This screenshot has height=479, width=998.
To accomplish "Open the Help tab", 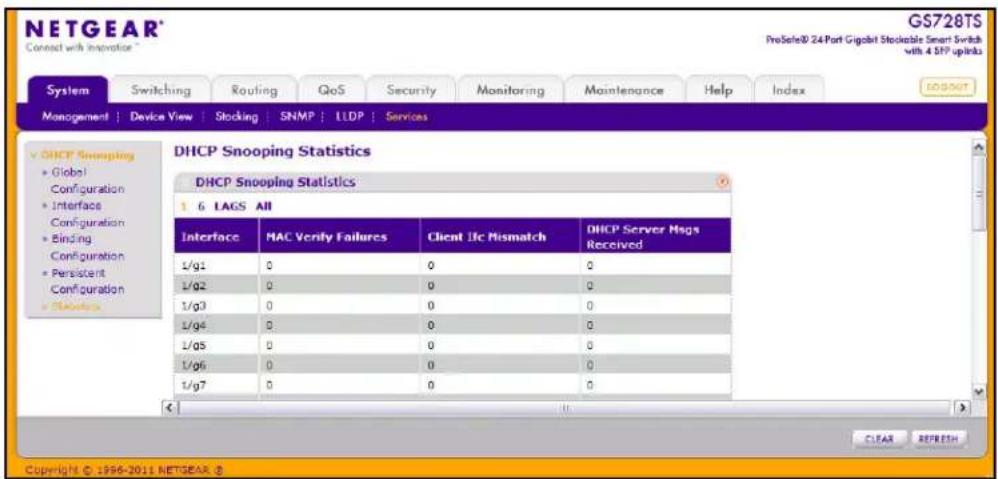I will [x=718, y=90].
